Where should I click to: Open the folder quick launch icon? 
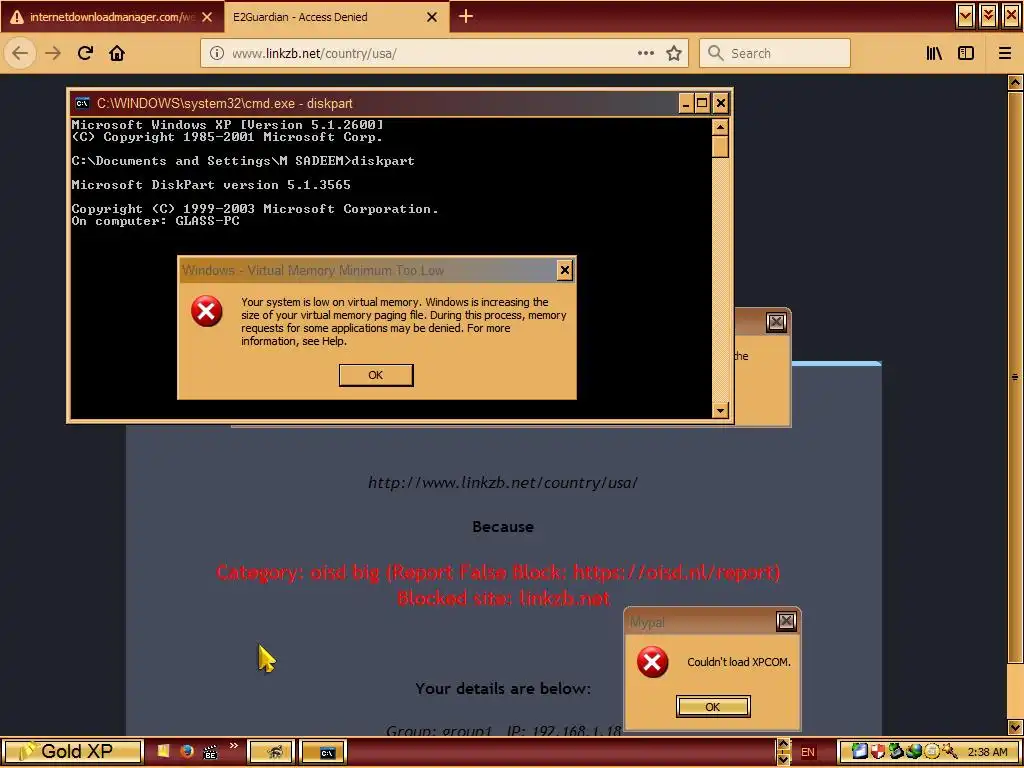point(163,752)
